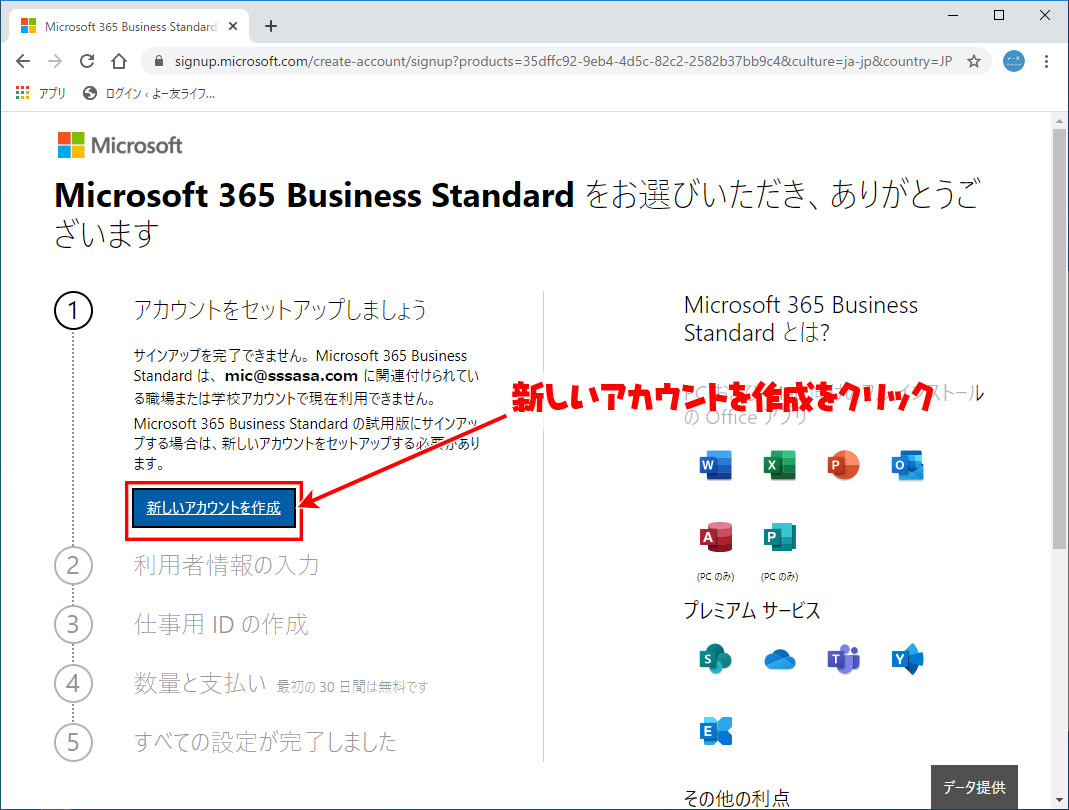This screenshot has width=1069, height=810.
Task: Click the Yammer service icon
Action: click(907, 659)
